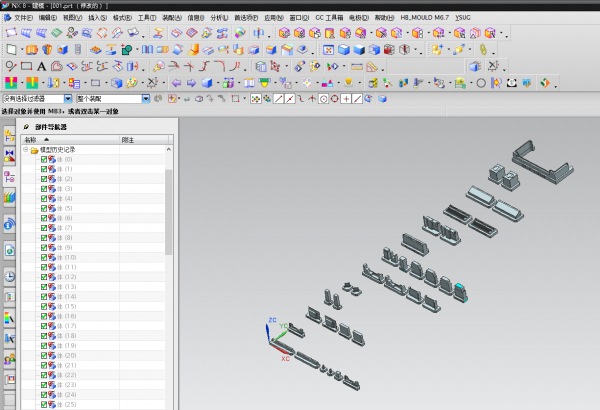
Task: Toggle checkbox of body 体 (20)
Action: (44, 356)
